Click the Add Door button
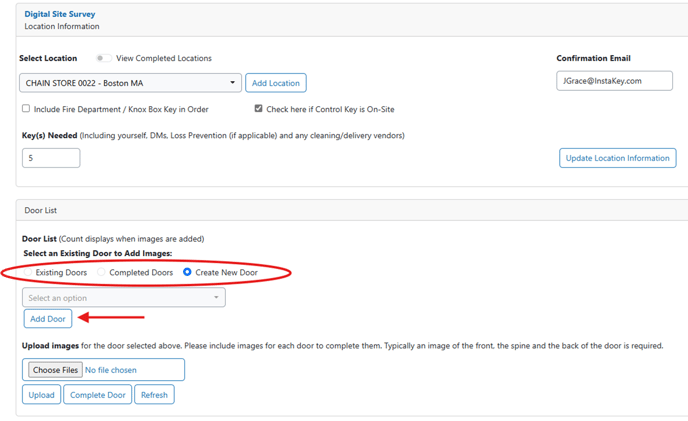Image resolution: width=688 pixels, height=421 pixels. (x=48, y=319)
